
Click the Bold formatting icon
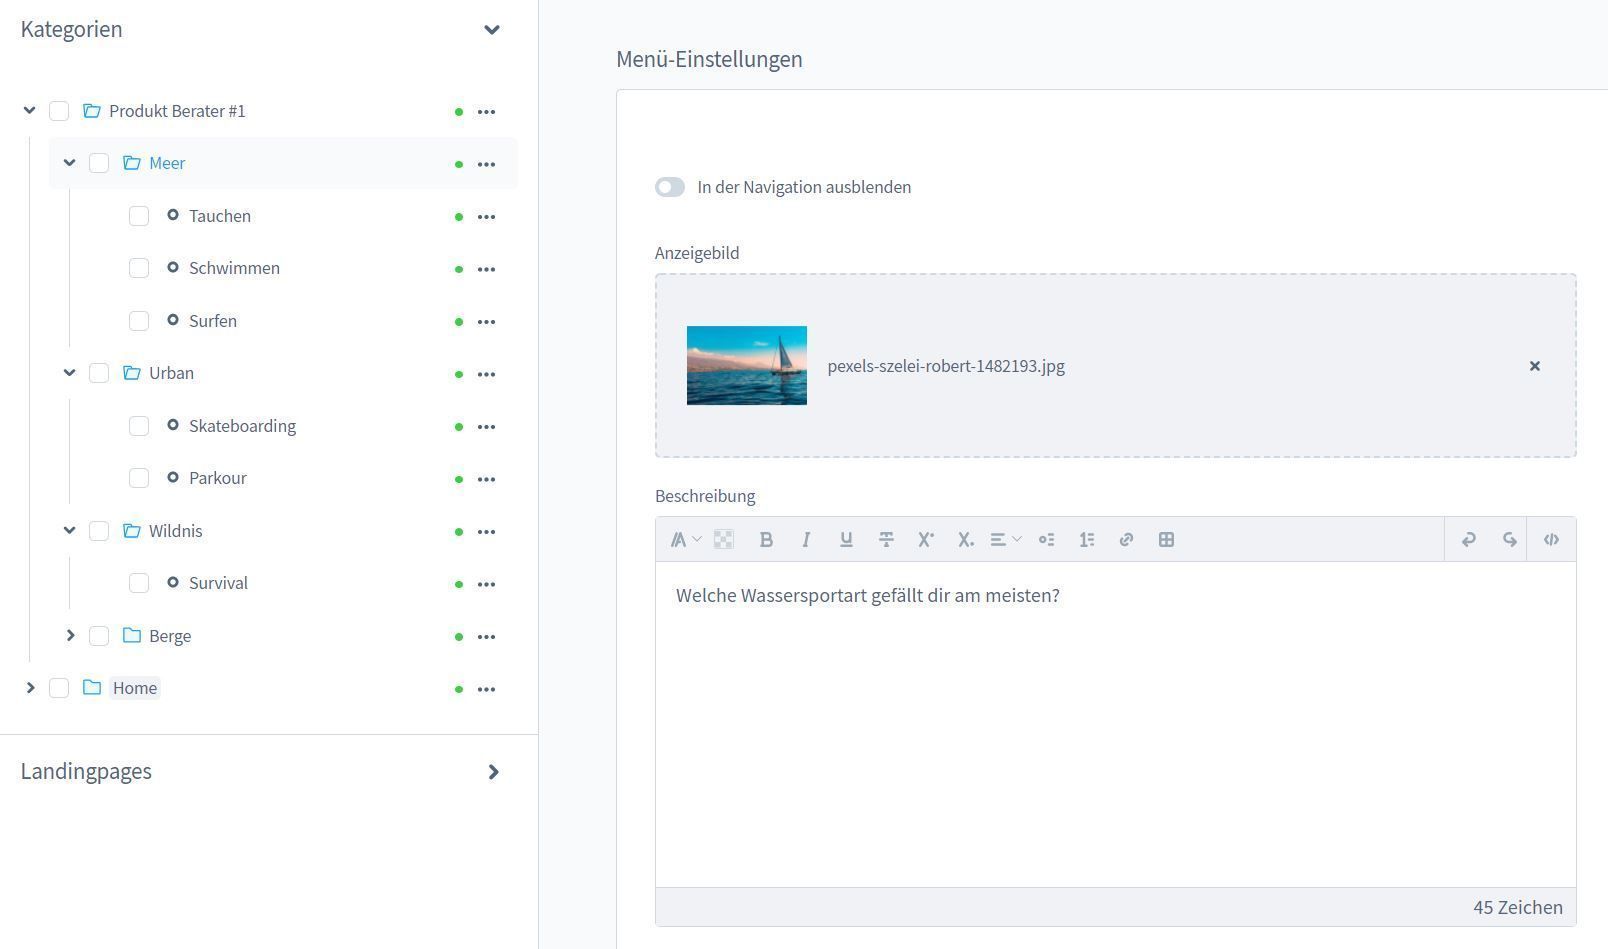pyautogui.click(x=766, y=540)
